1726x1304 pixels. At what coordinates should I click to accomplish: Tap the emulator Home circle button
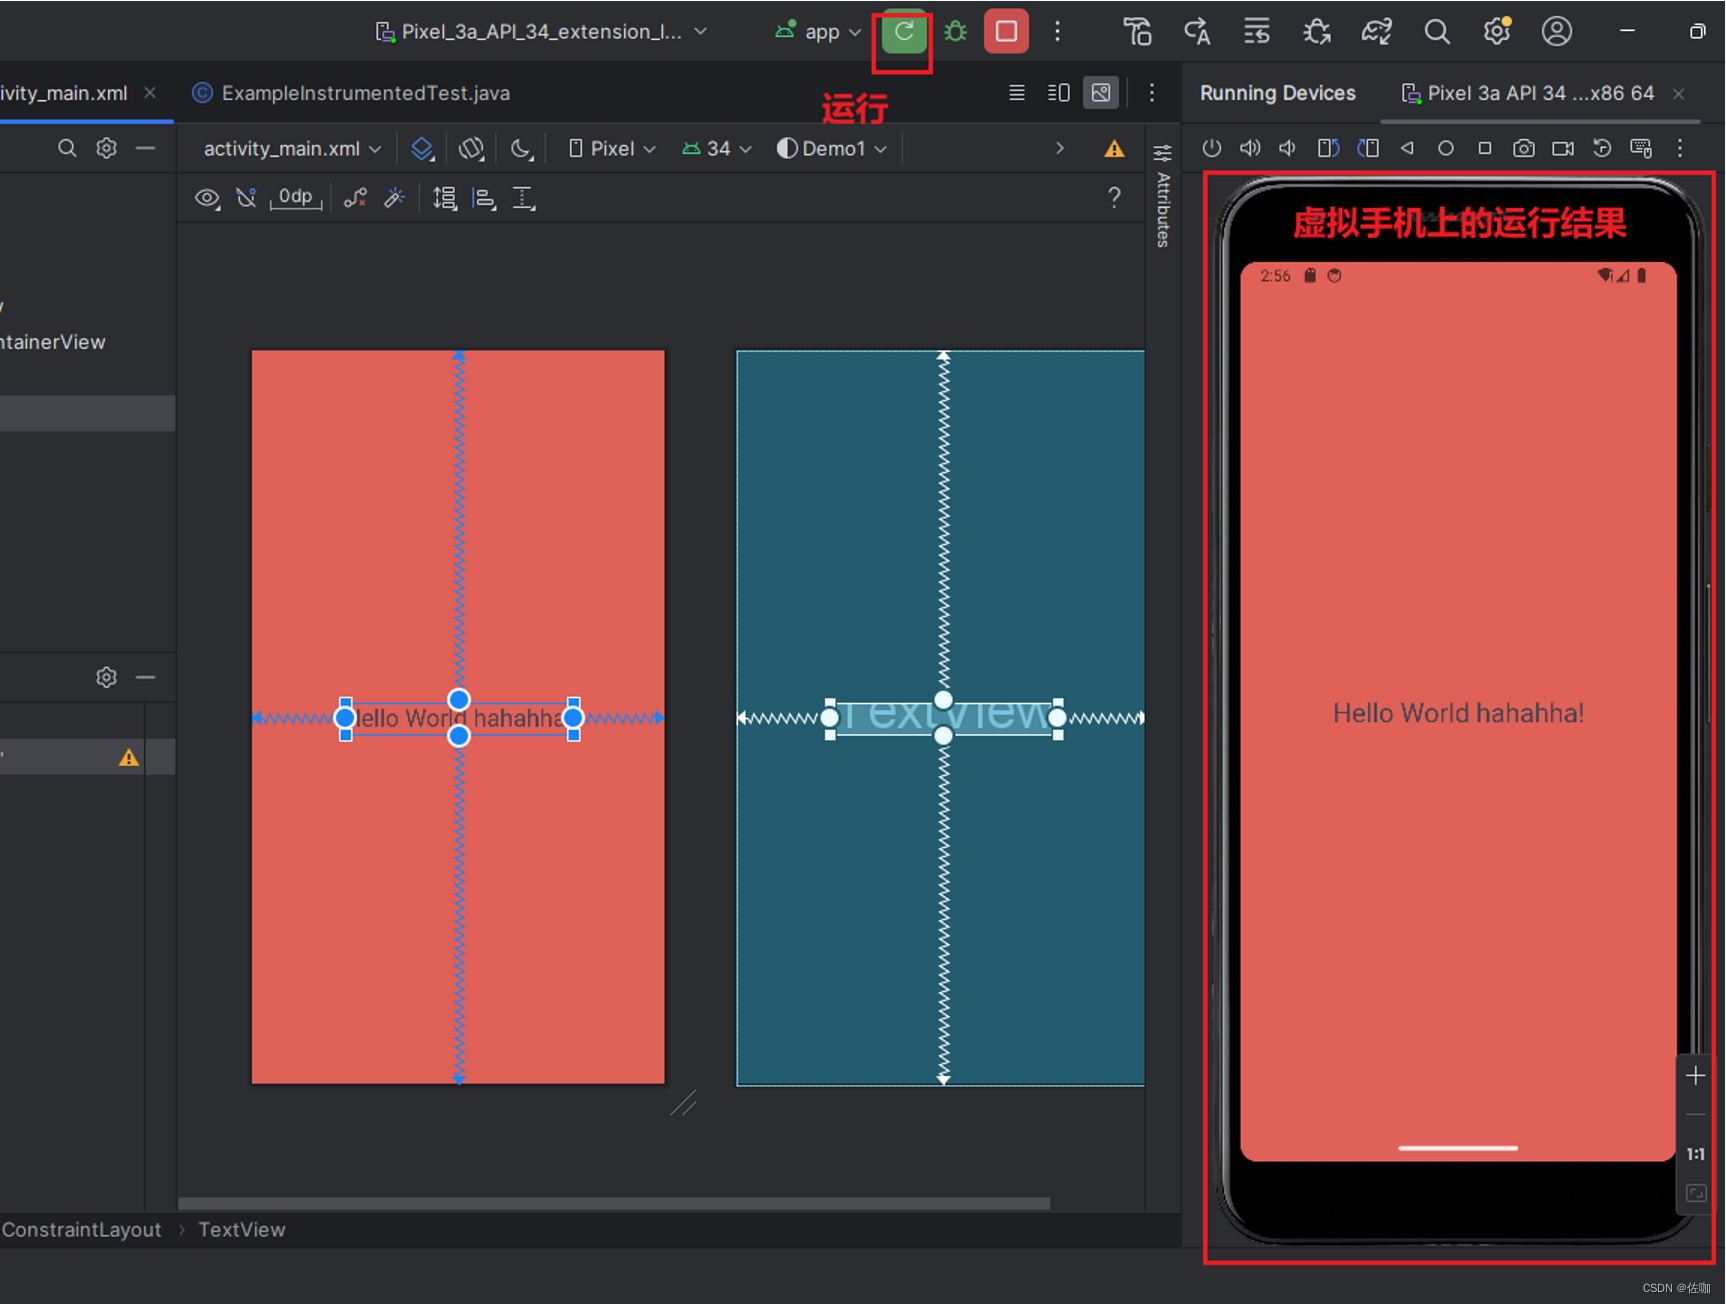point(1446,148)
